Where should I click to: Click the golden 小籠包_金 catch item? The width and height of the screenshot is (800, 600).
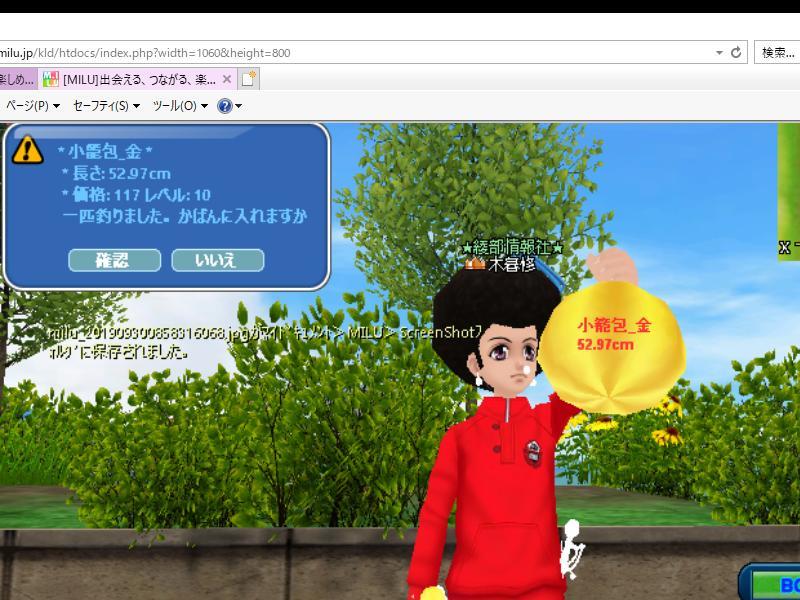point(612,346)
